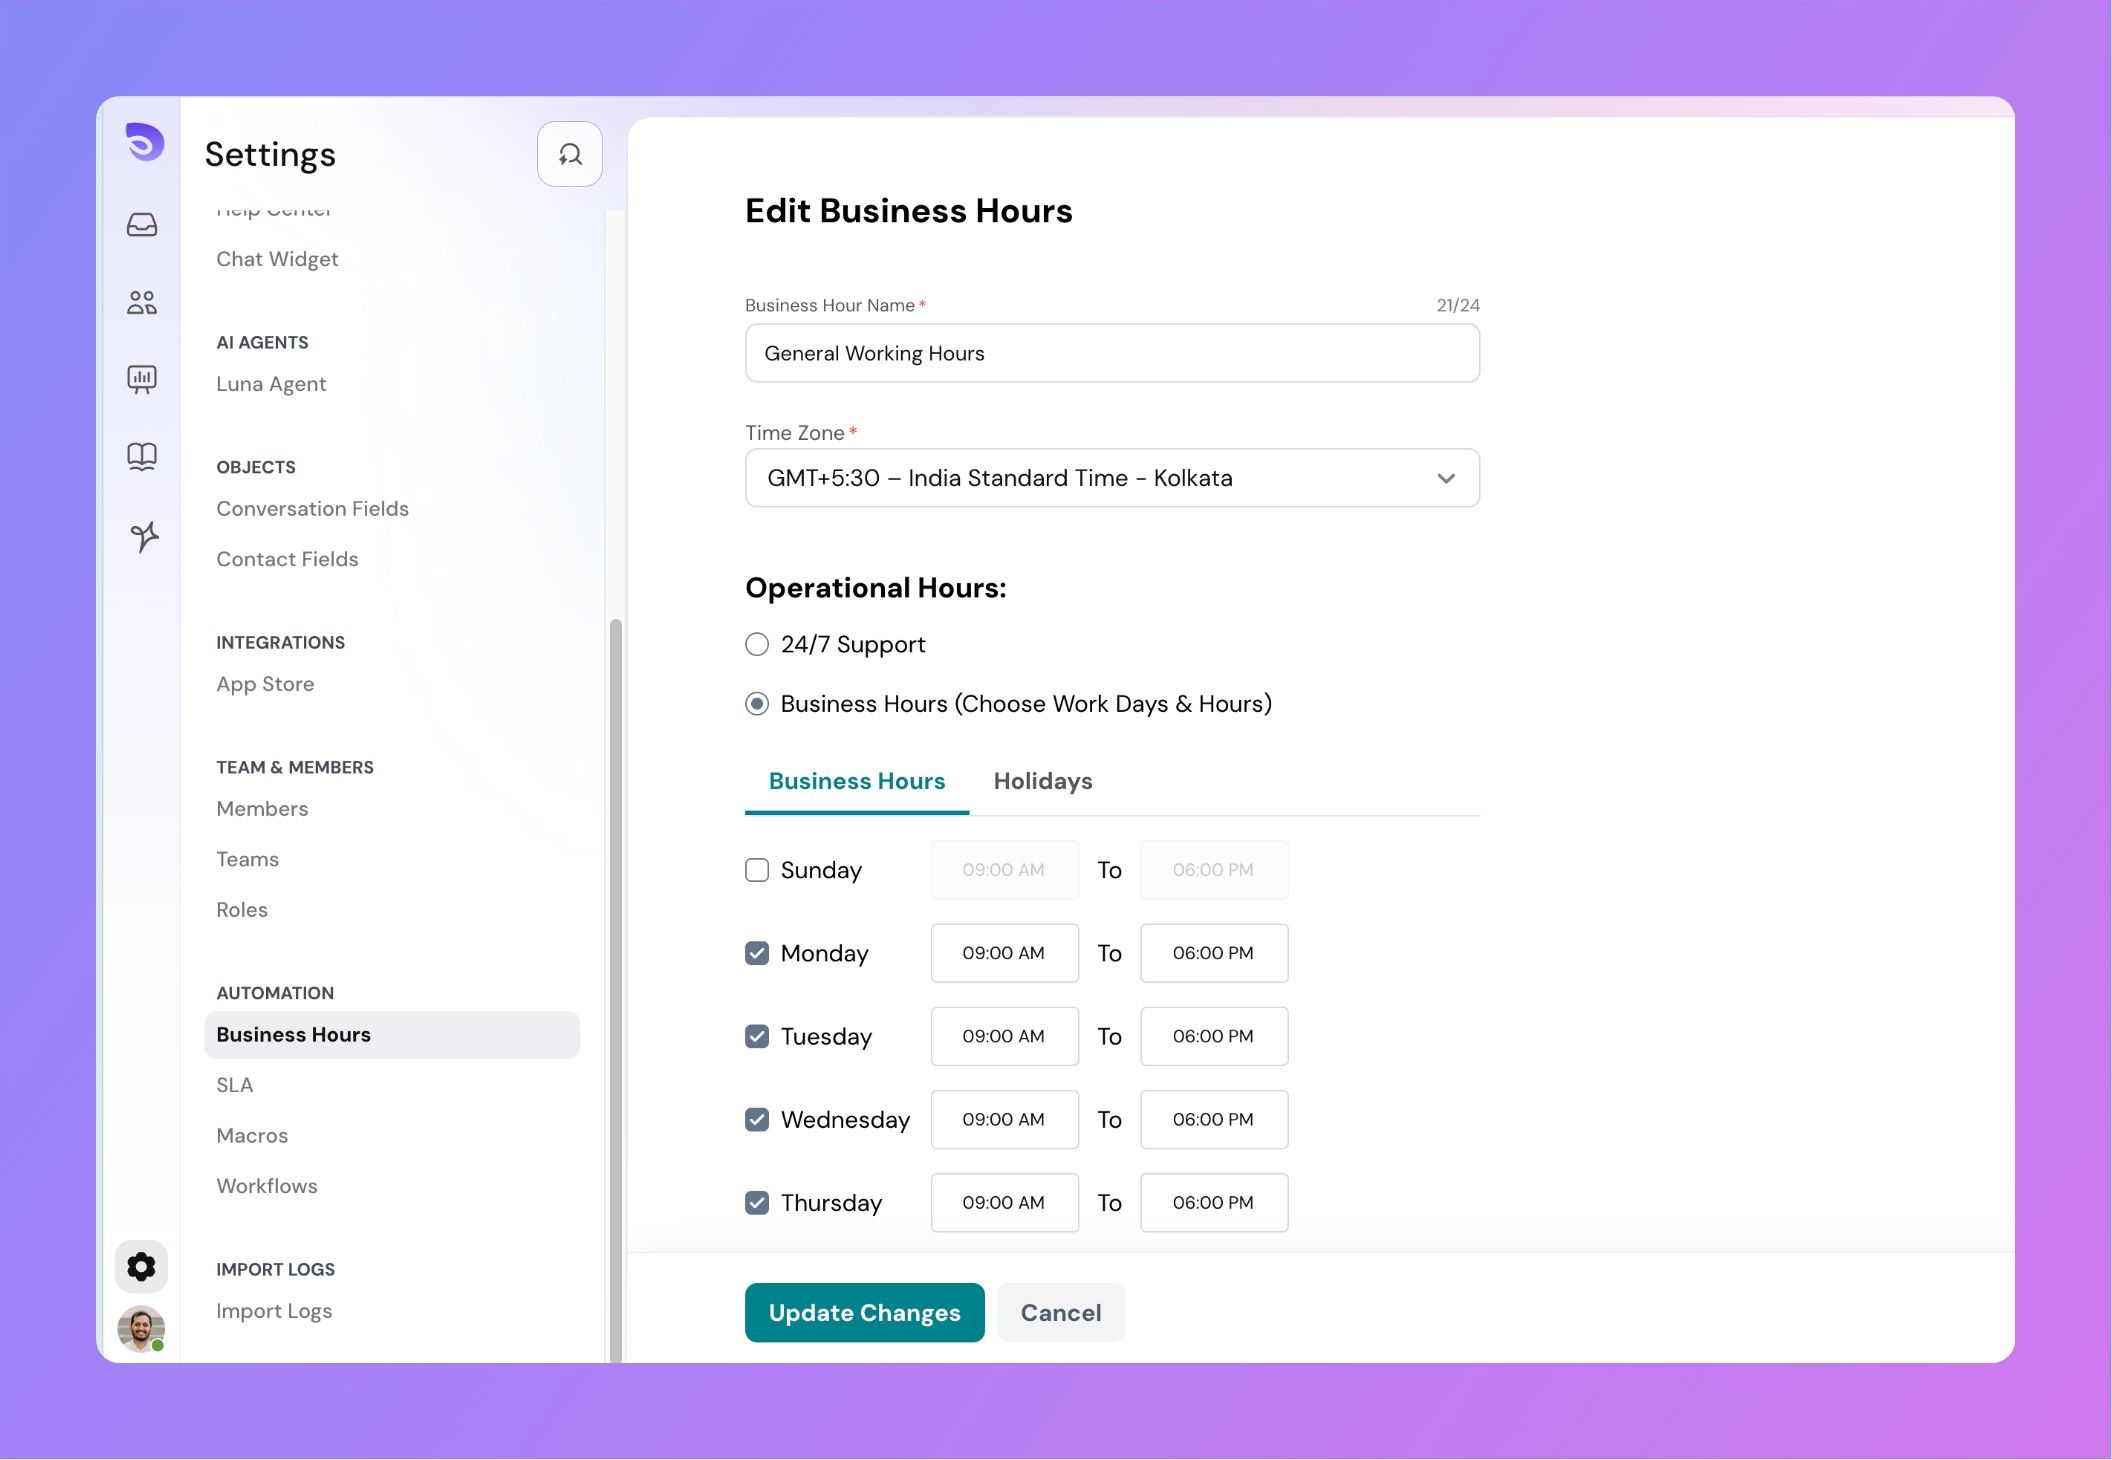Image resolution: width=2112 pixels, height=1460 pixels.
Task: Open the contacts people icon
Action: tap(142, 302)
